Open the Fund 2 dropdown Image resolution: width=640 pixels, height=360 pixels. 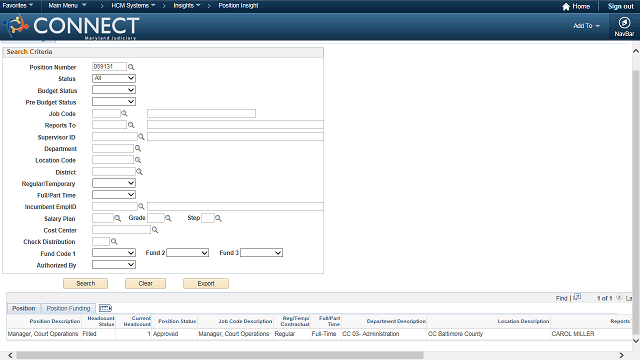pyautogui.click(x=188, y=253)
